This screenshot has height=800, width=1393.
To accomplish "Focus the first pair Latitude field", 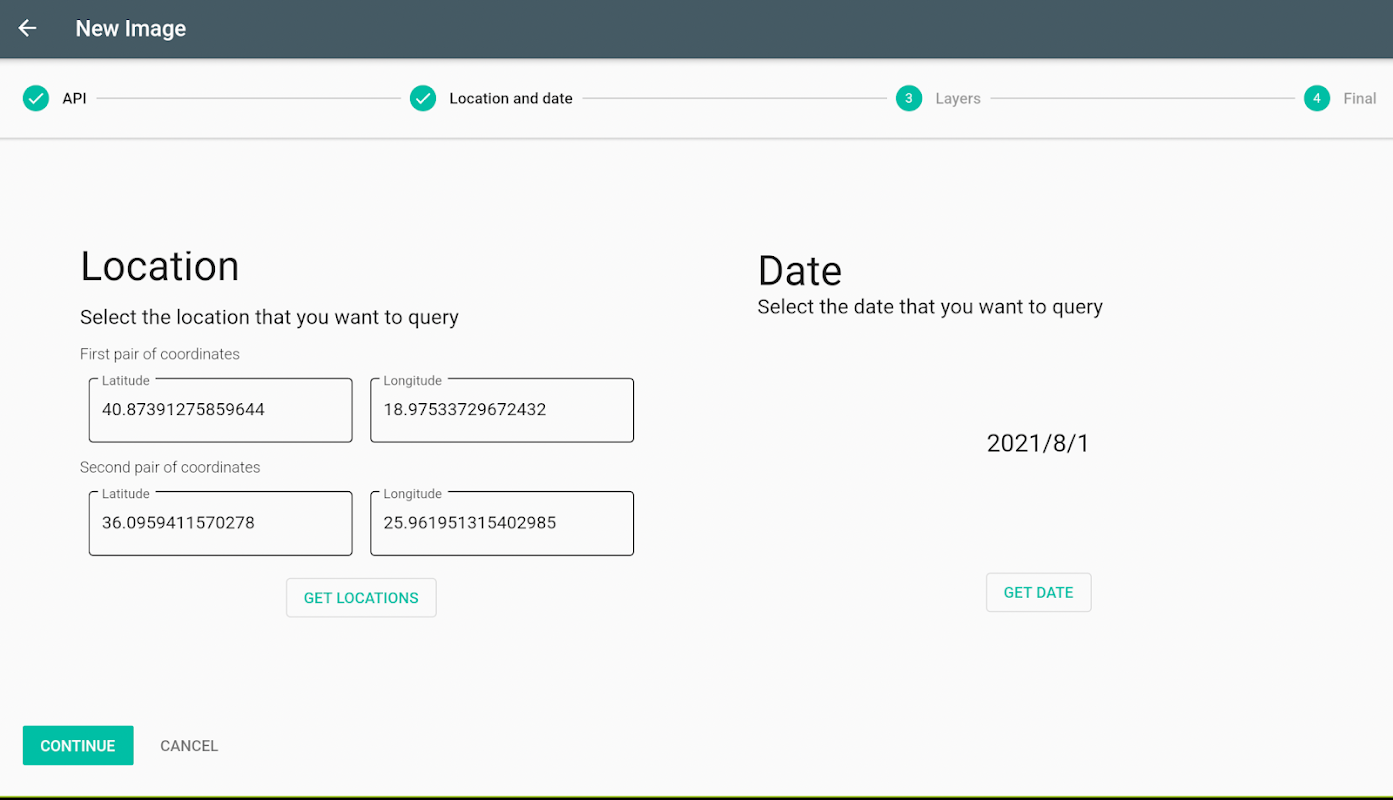I will [221, 410].
